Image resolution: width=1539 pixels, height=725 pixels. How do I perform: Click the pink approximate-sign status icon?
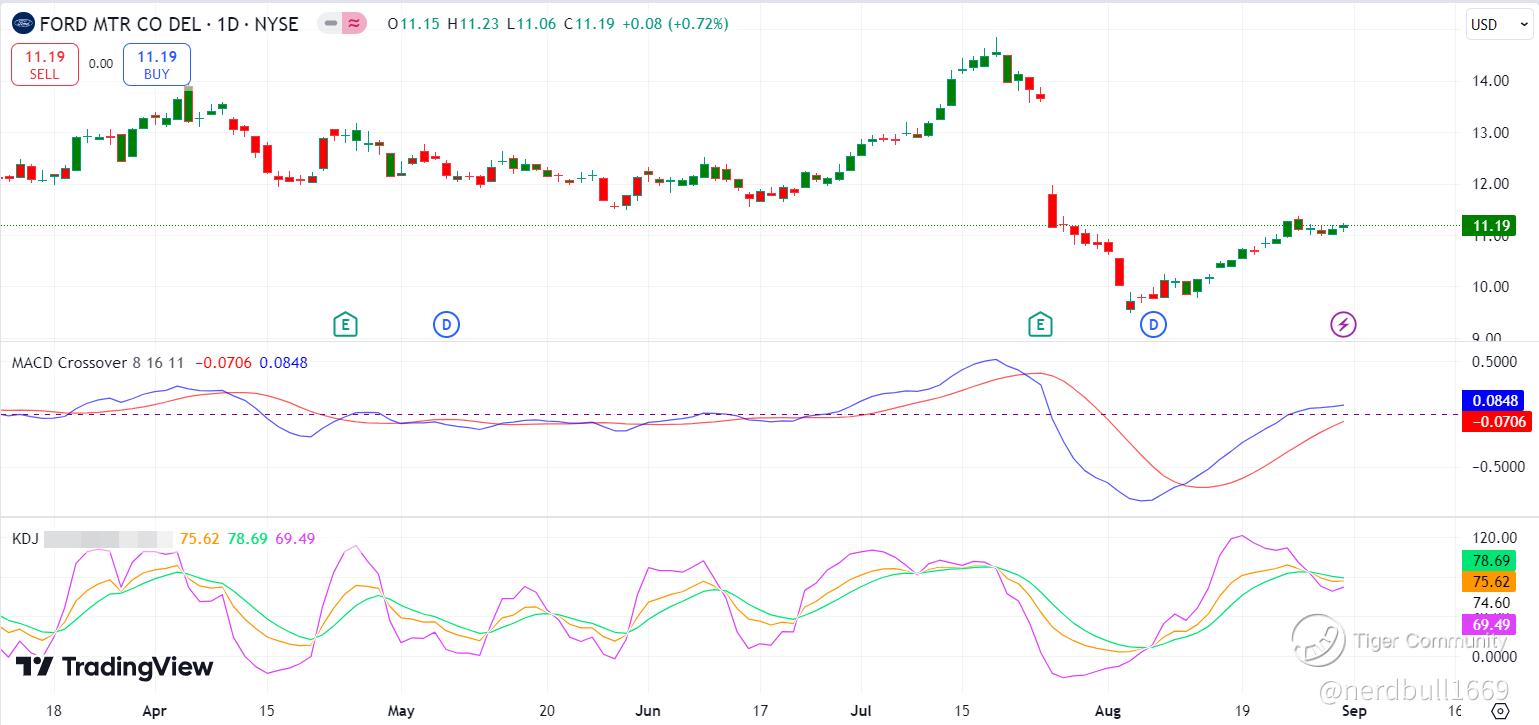(x=354, y=23)
